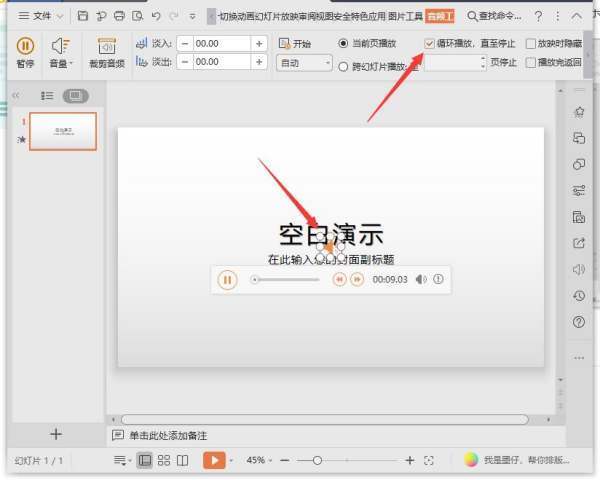Open the help icon in right sidebar

578,322
